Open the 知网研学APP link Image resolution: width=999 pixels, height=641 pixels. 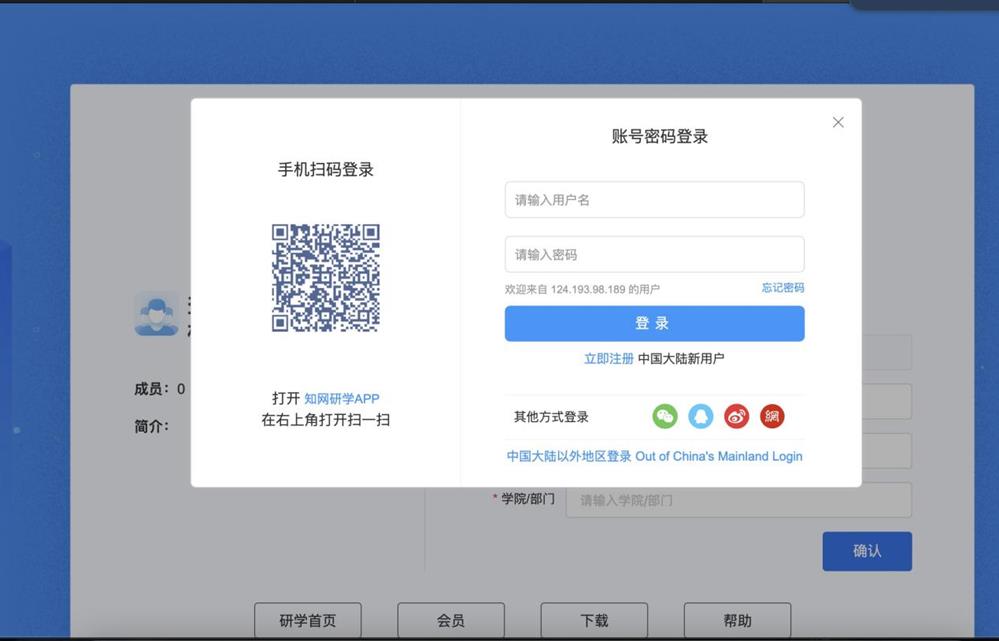click(341, 399)
